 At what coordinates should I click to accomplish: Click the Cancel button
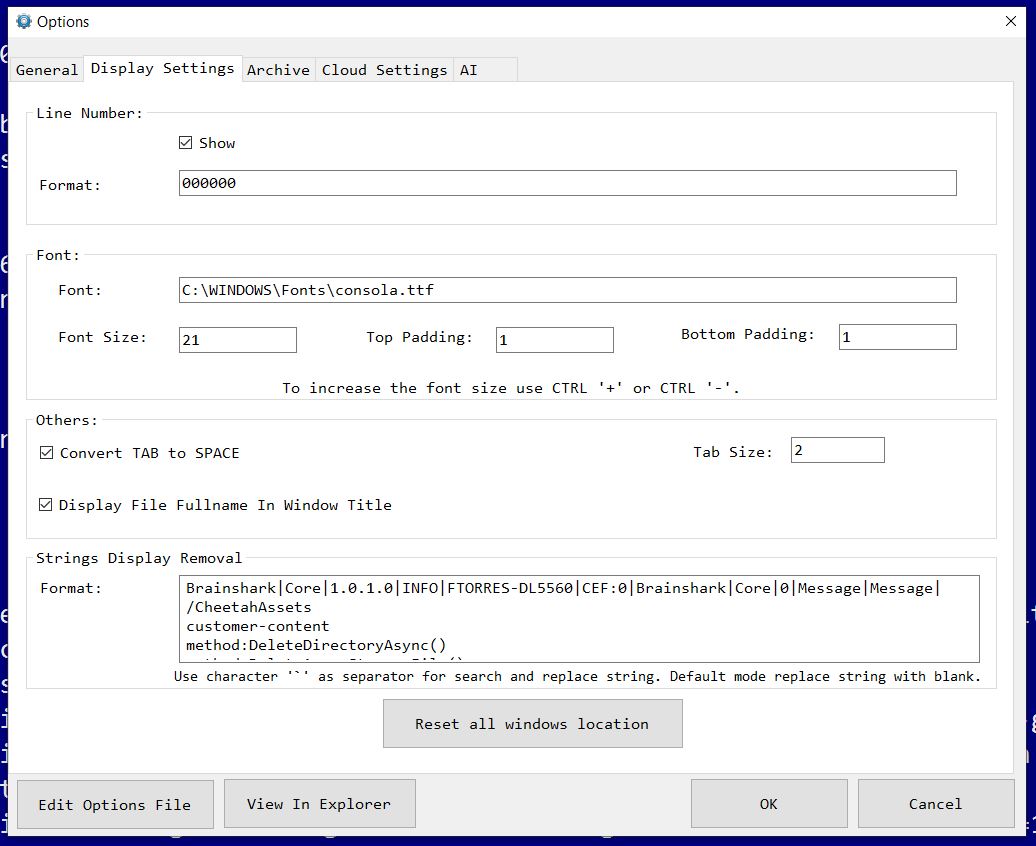pos(936,804)
